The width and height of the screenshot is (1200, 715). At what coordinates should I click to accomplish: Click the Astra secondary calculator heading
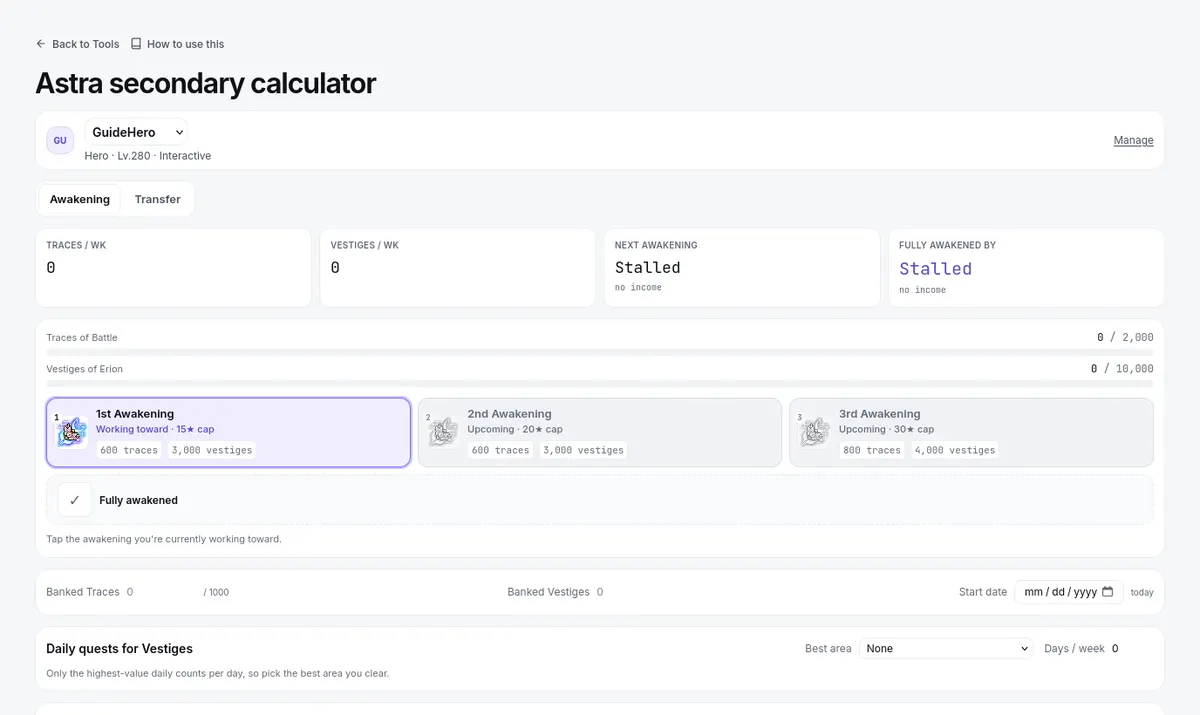pos(205,83)
